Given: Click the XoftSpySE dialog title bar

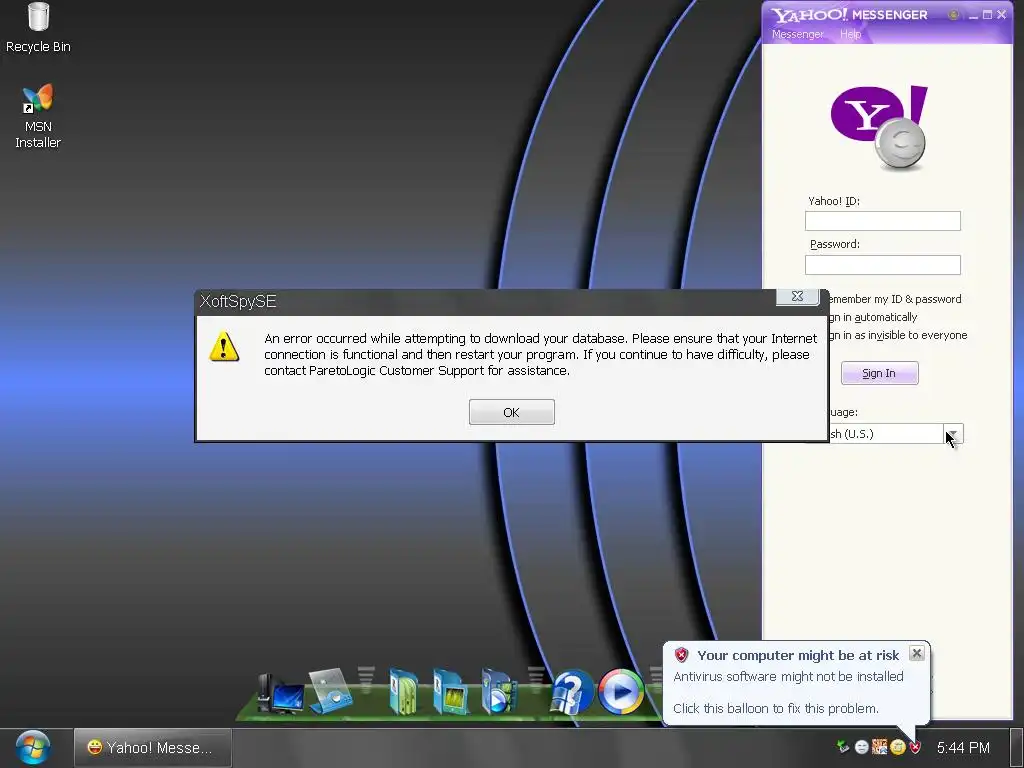Looking at the screenshot, I should (486, 302).
